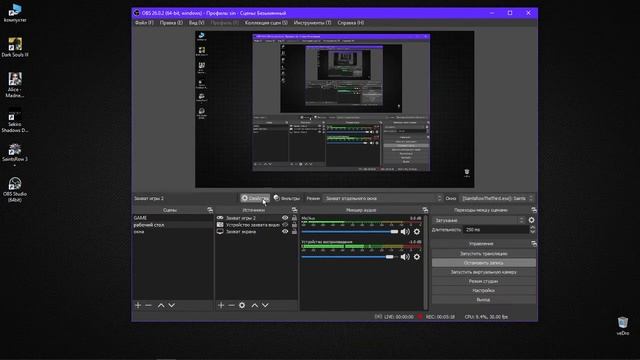Toggle visibility of Захват игры 2 source

pyautogui.click(x=285, y=218)
